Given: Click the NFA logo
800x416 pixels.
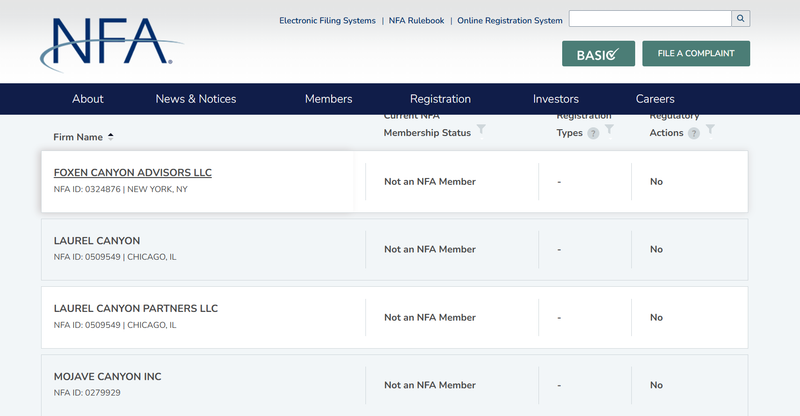Looking at the screenshot, I should coord(112,44).
